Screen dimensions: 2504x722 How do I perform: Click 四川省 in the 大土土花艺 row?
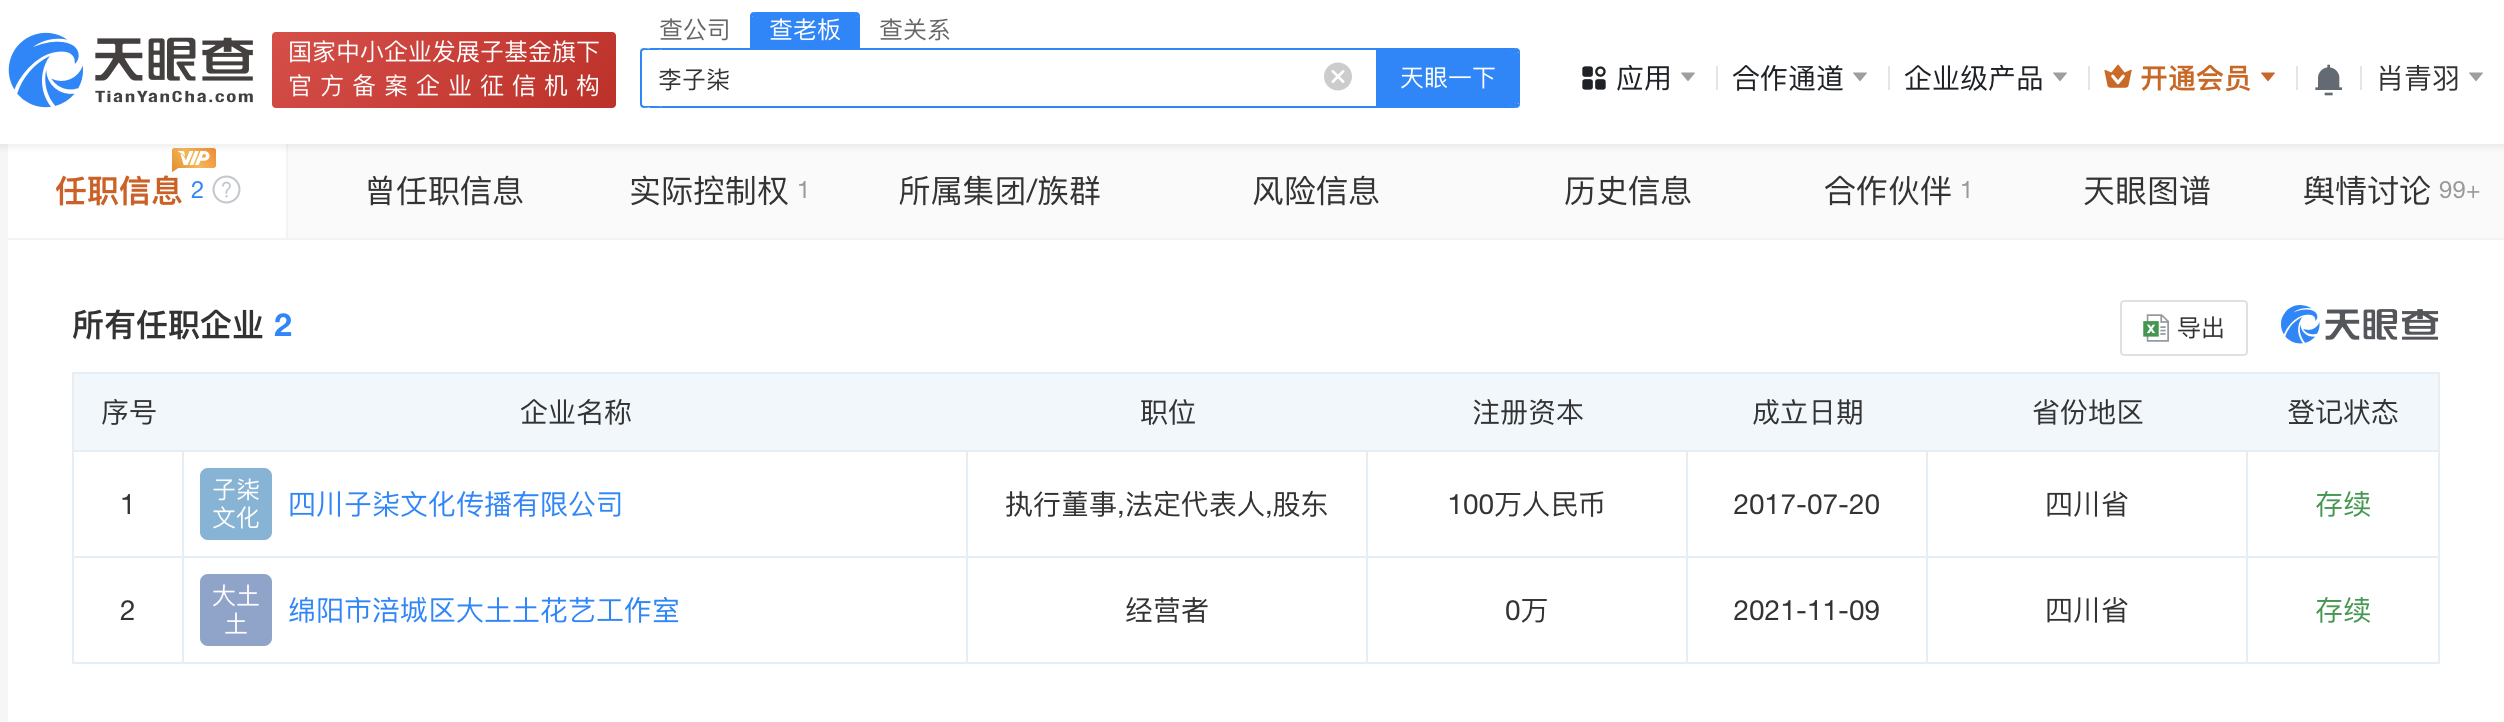pyautogui.click(x=2086, y=610)
